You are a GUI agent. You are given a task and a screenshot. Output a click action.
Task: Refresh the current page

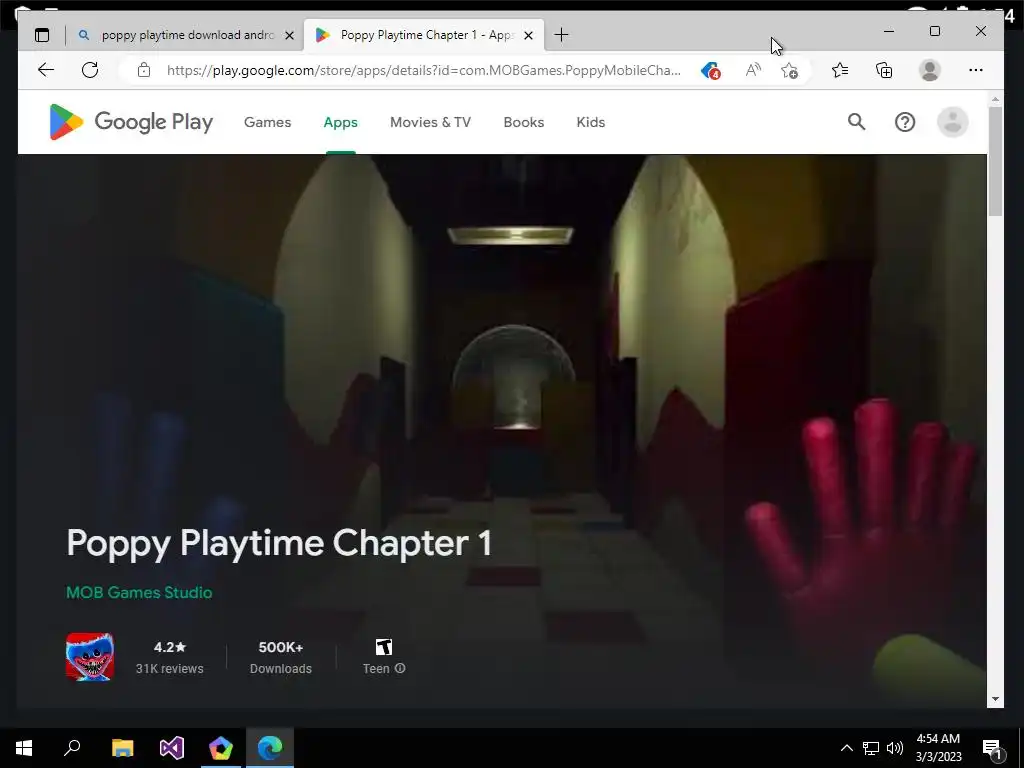coord(90,70)
